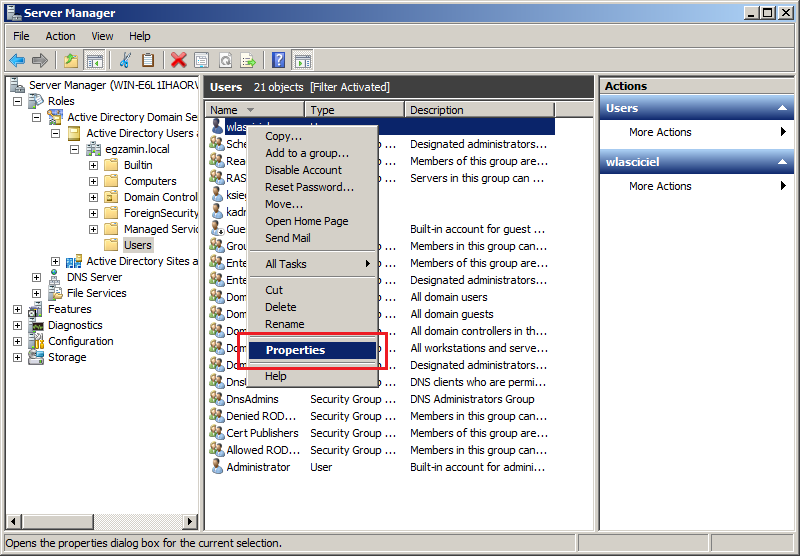
Task: Expand the DNS Server node
Action: (36, 277)
